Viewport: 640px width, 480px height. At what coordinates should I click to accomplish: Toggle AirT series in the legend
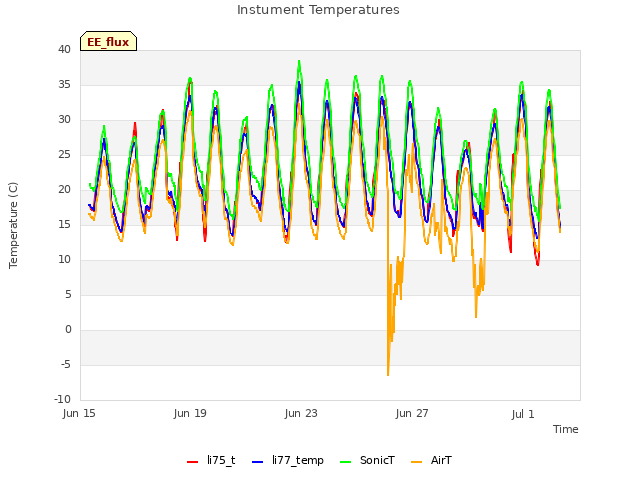point(431,460)
